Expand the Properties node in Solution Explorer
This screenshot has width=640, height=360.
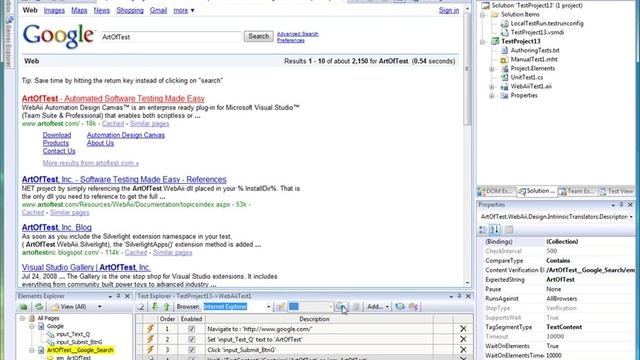click(492, 96)
